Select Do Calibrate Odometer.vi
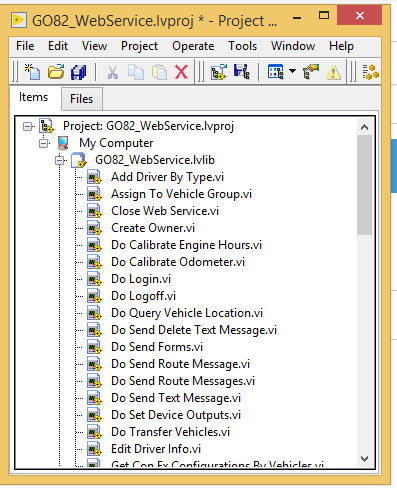The image size is (397, 492). pyautogui.click(x=178, y=262)
